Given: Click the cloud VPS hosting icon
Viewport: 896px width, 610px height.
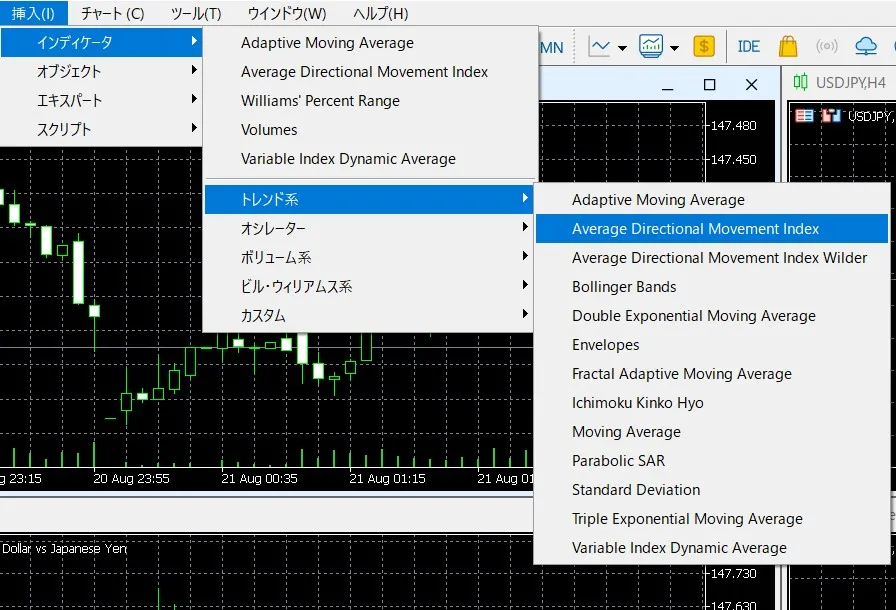Looking at the screenshot, I should pyautogui.click(x=865, y=47).
